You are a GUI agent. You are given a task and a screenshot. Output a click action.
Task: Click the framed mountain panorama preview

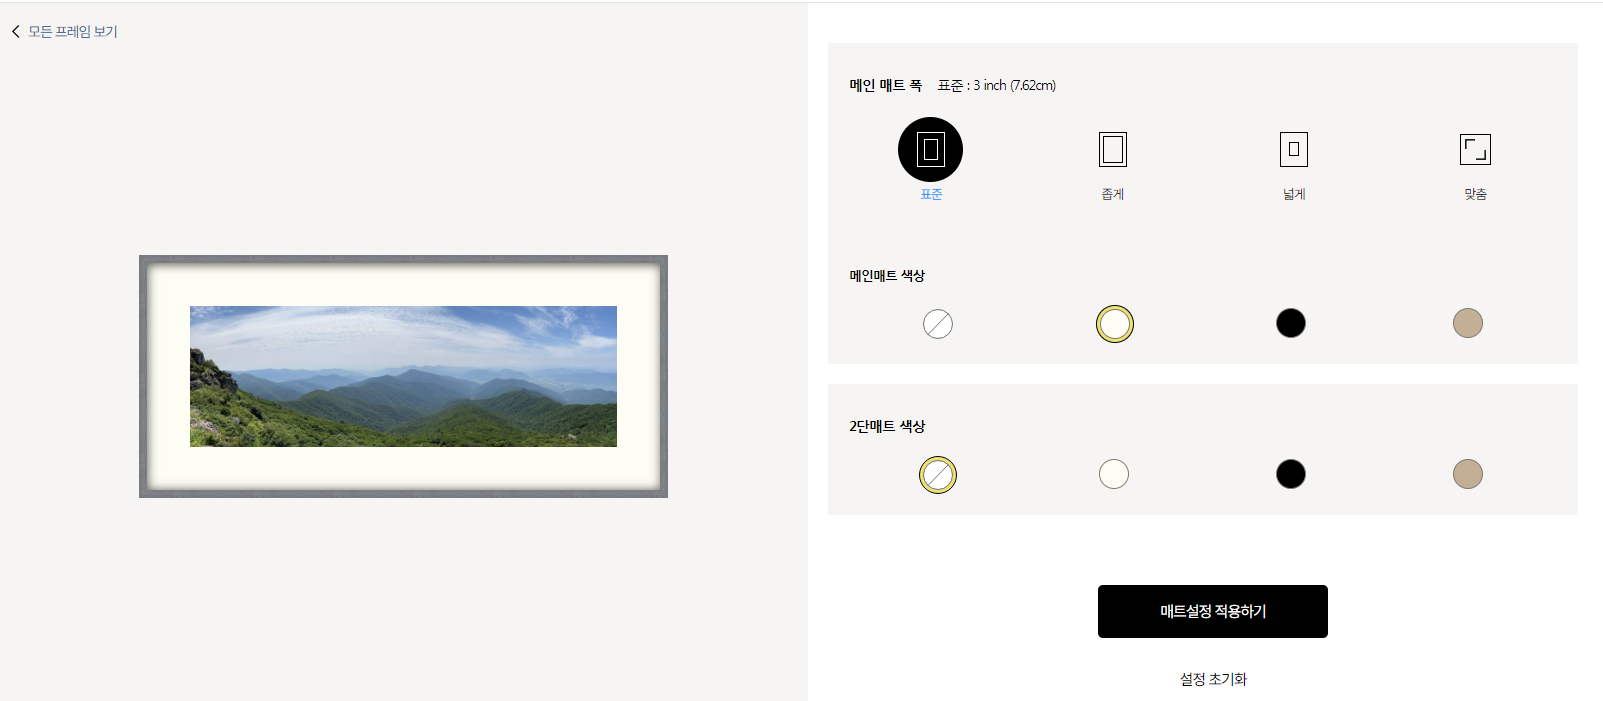coord(403,376)
